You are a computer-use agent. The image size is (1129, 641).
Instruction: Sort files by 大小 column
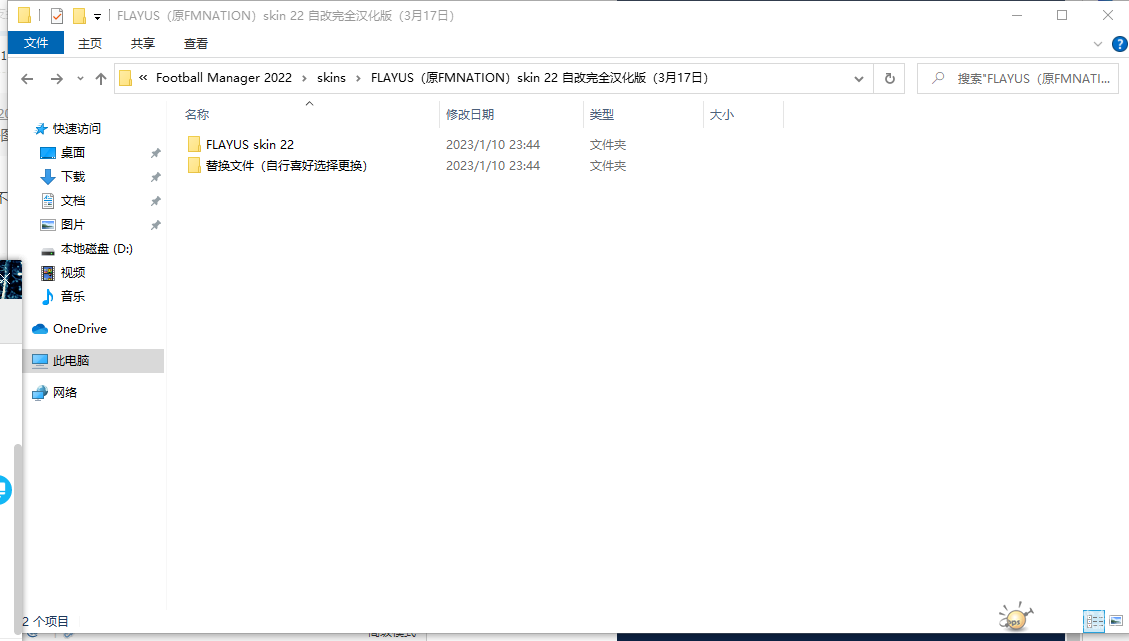tap(722, 115)
